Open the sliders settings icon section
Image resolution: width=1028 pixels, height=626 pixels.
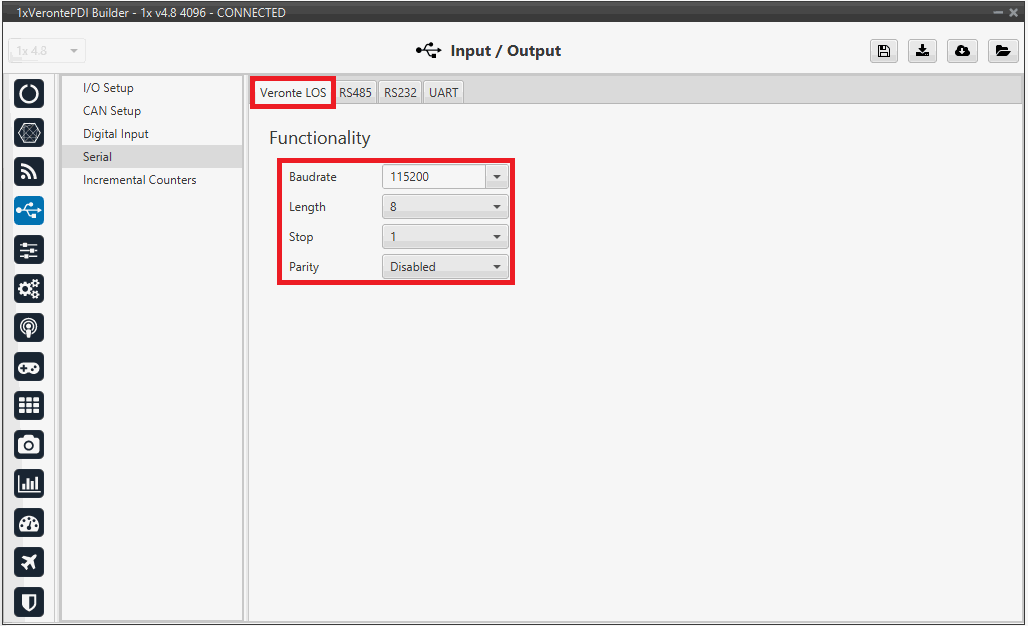click(29, 250)
